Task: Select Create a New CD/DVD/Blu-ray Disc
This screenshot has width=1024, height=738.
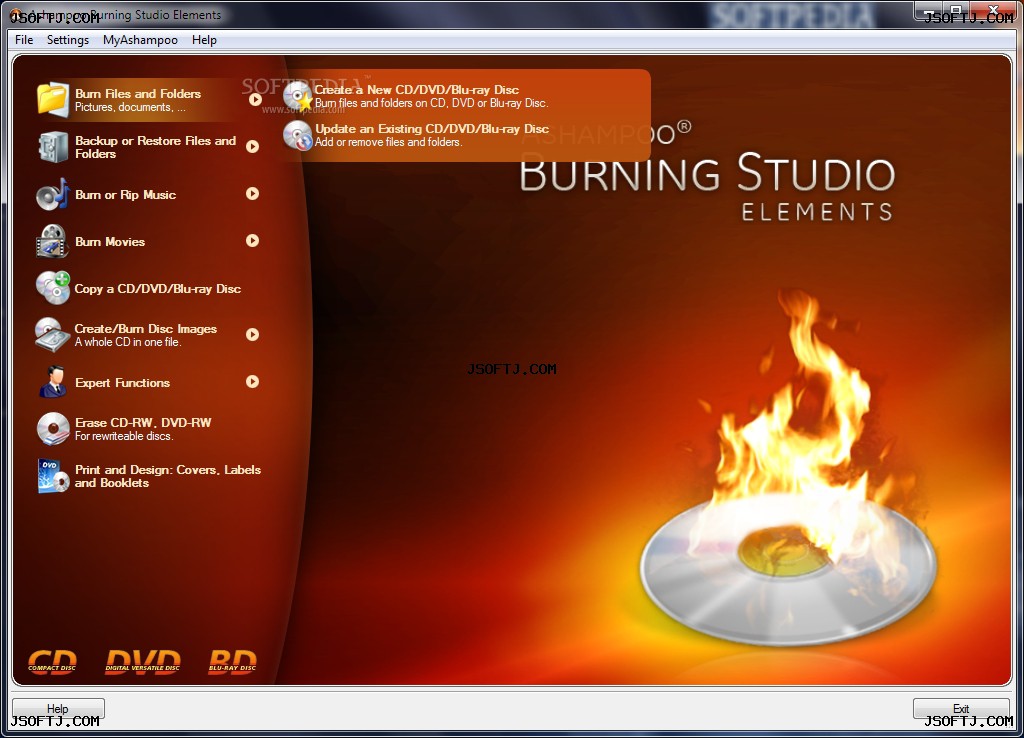Action: tap(417, 89)
